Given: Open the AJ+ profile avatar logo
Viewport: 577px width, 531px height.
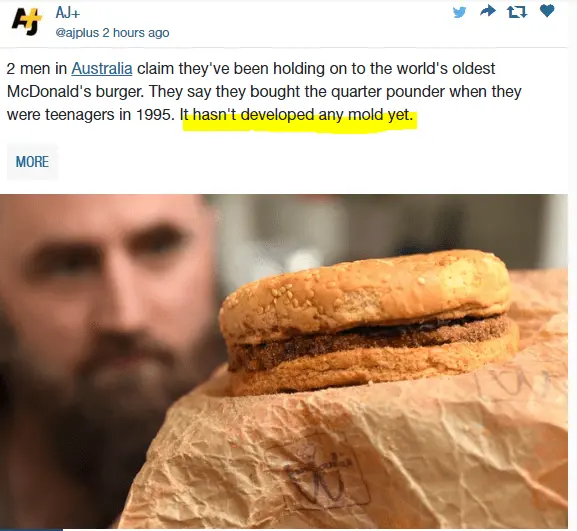Looking at the screenshot, I should pos(26,22).
